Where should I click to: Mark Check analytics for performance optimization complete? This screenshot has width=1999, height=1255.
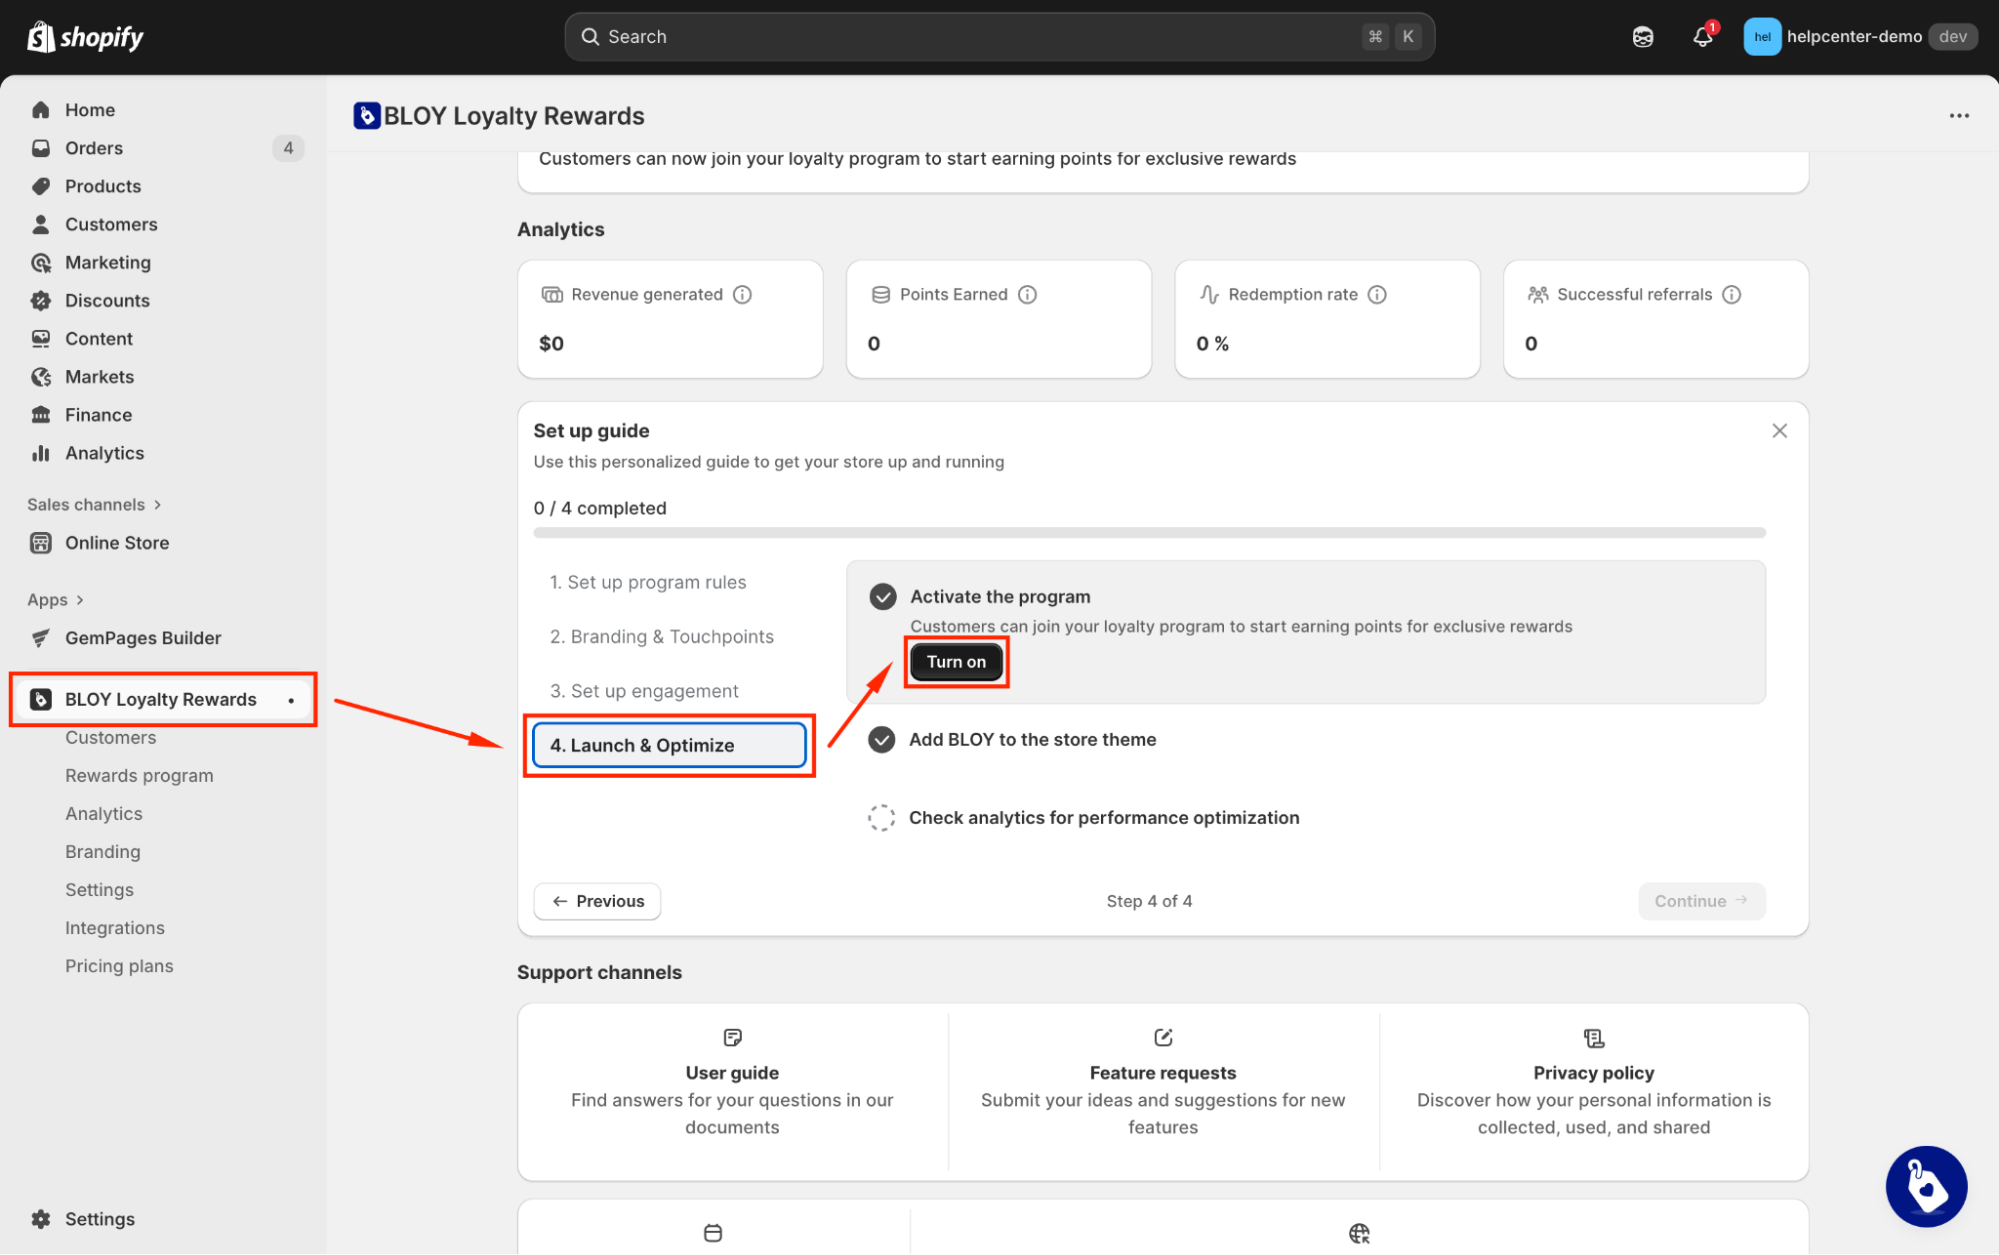(x=881, y=818)
